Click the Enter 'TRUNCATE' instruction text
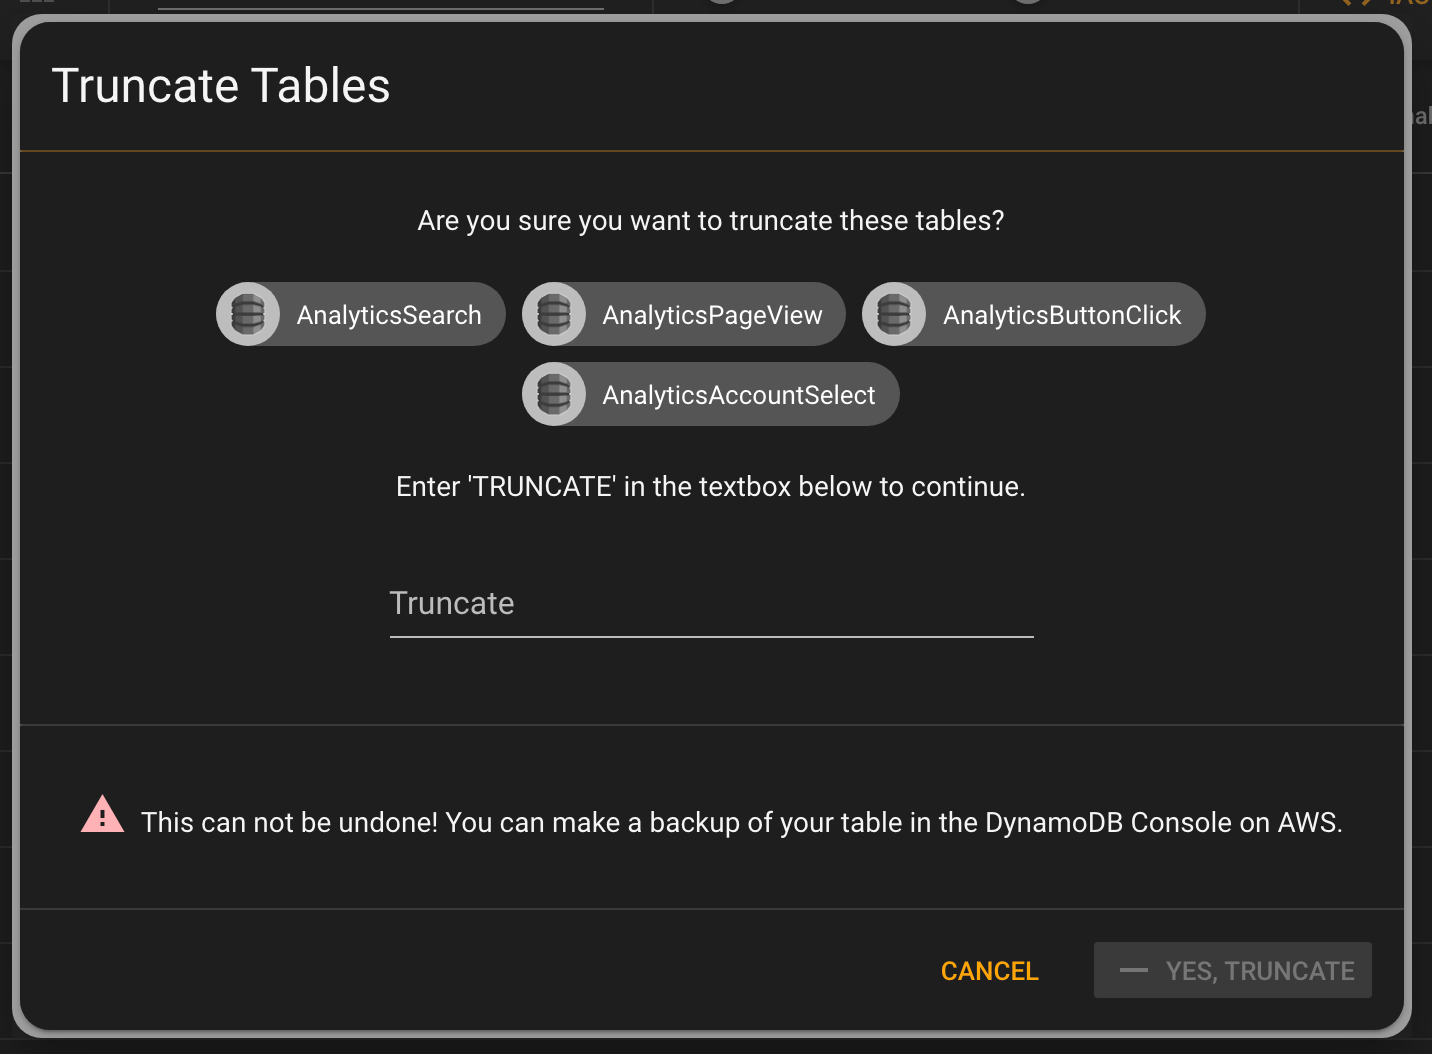This screenshot has height=1054, width=1432. point(711,487)
